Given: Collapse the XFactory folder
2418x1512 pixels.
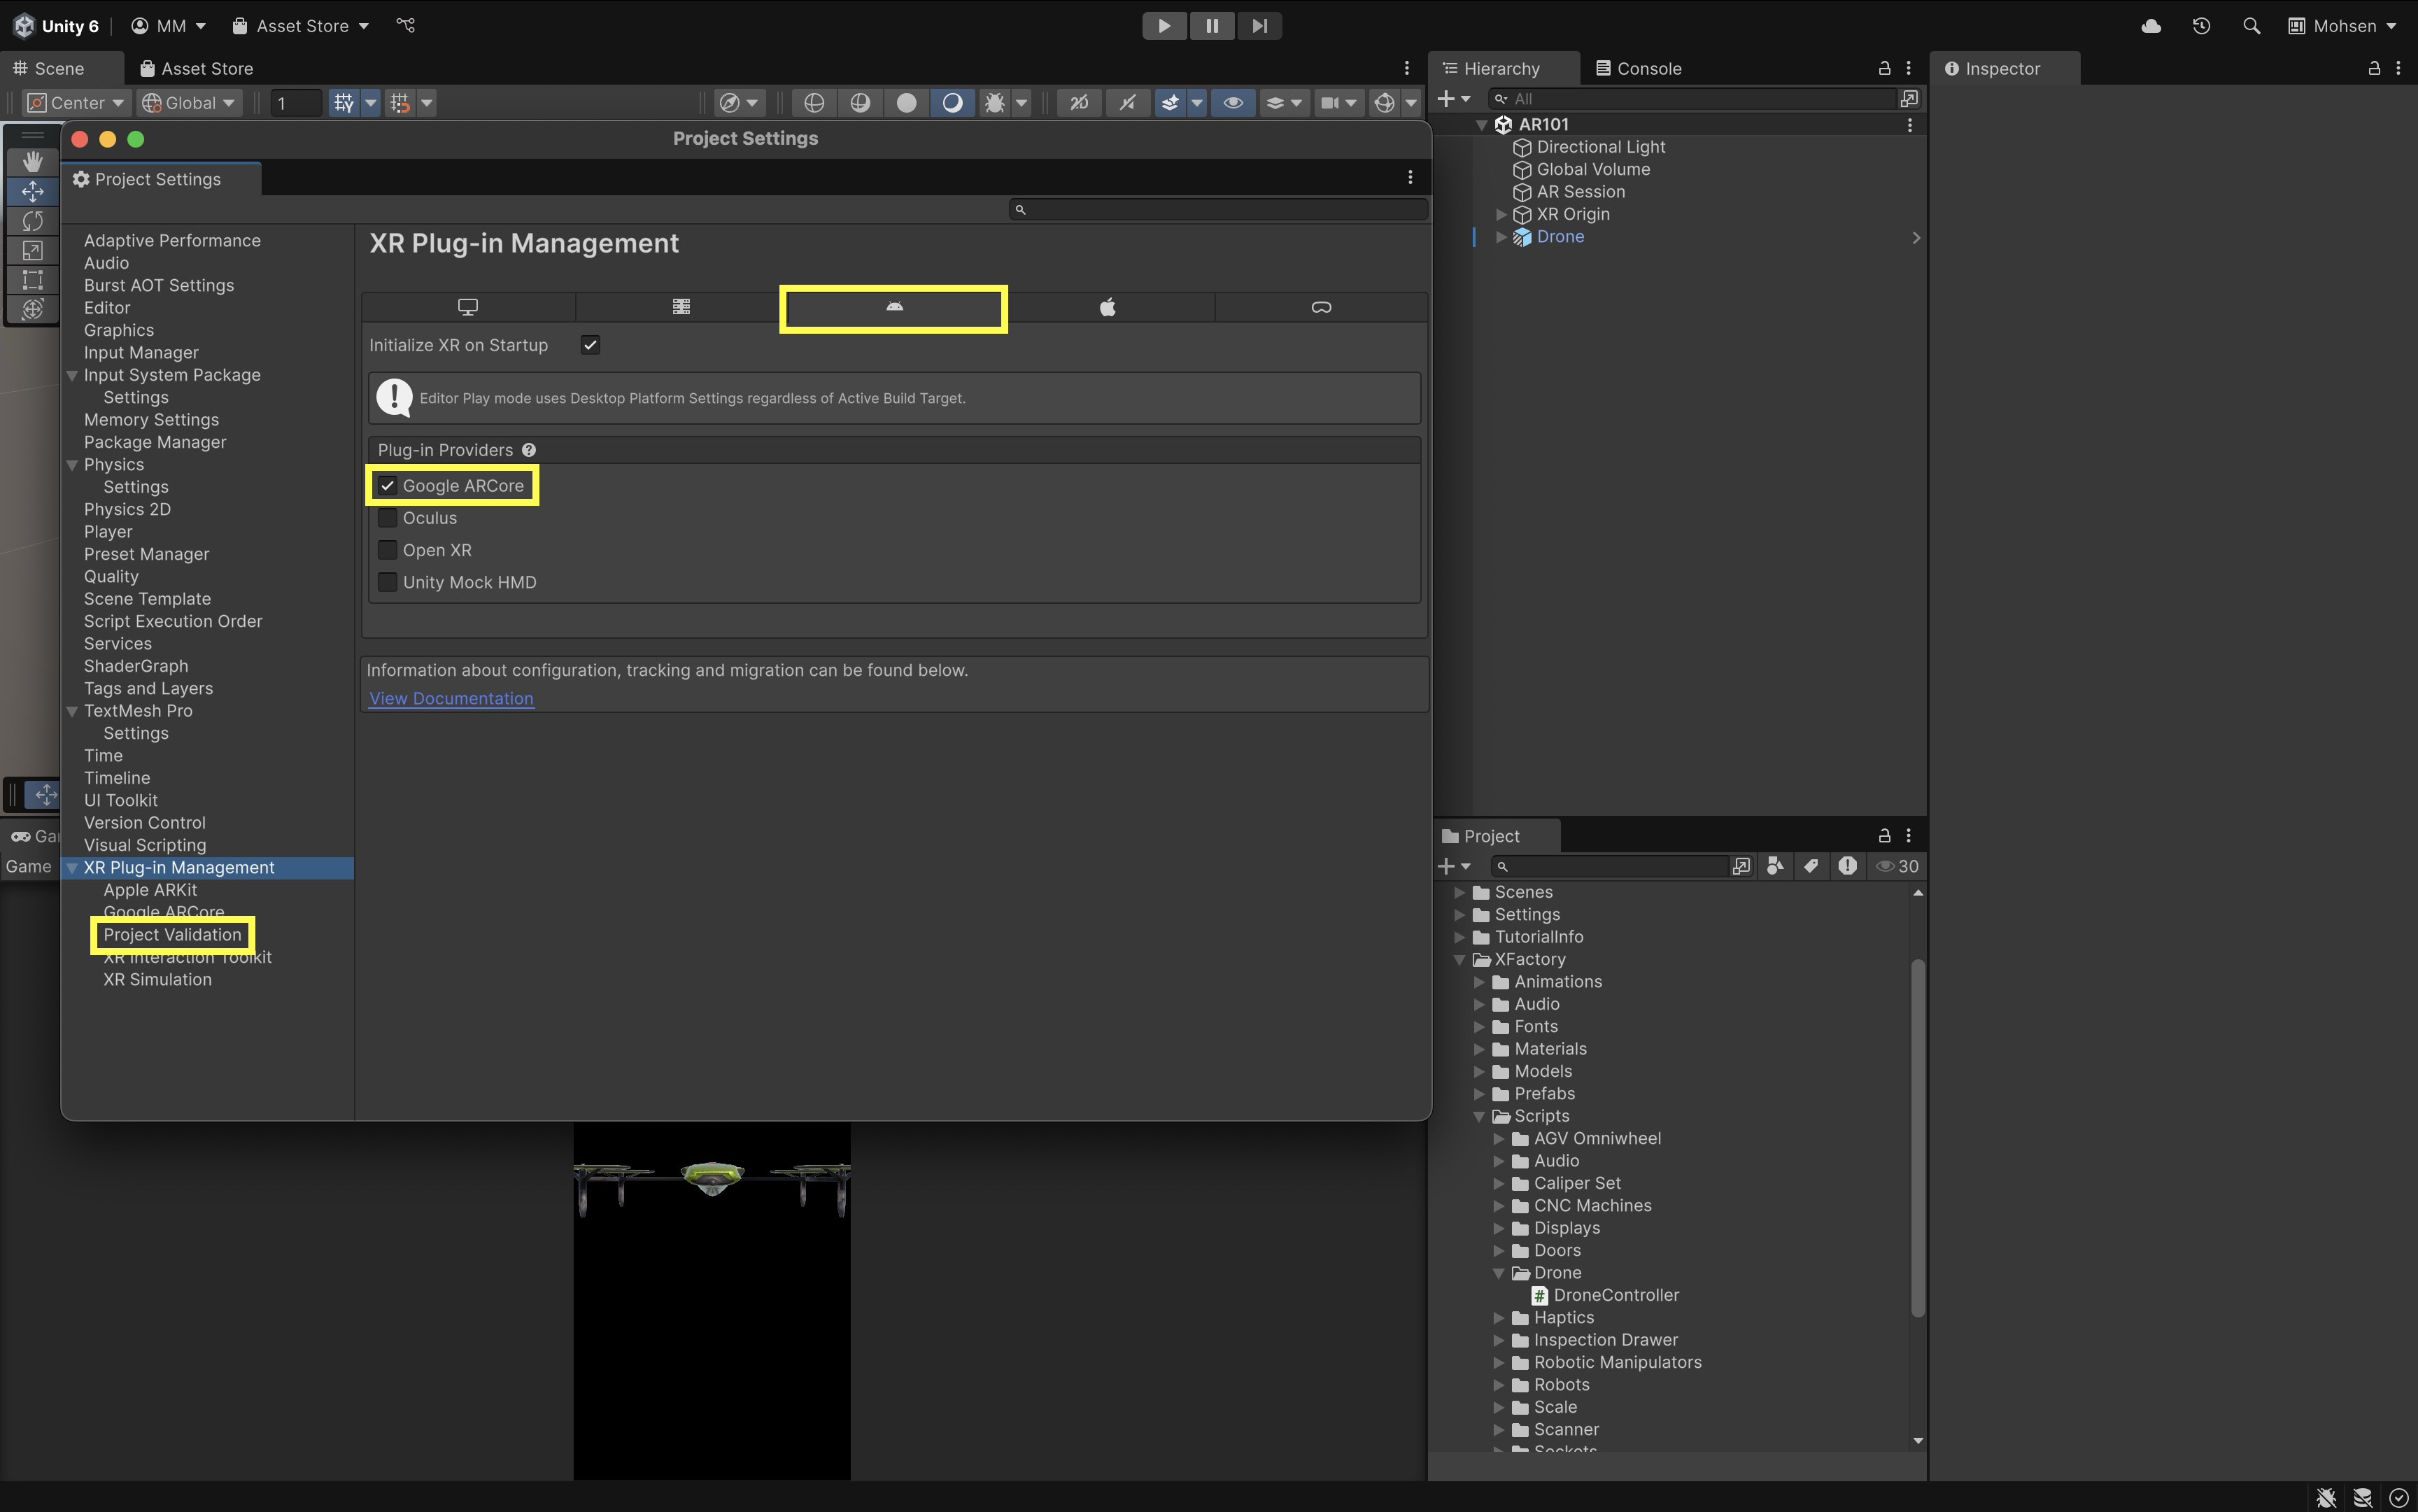Looking at the screenshot, I should click(1460, 960).
